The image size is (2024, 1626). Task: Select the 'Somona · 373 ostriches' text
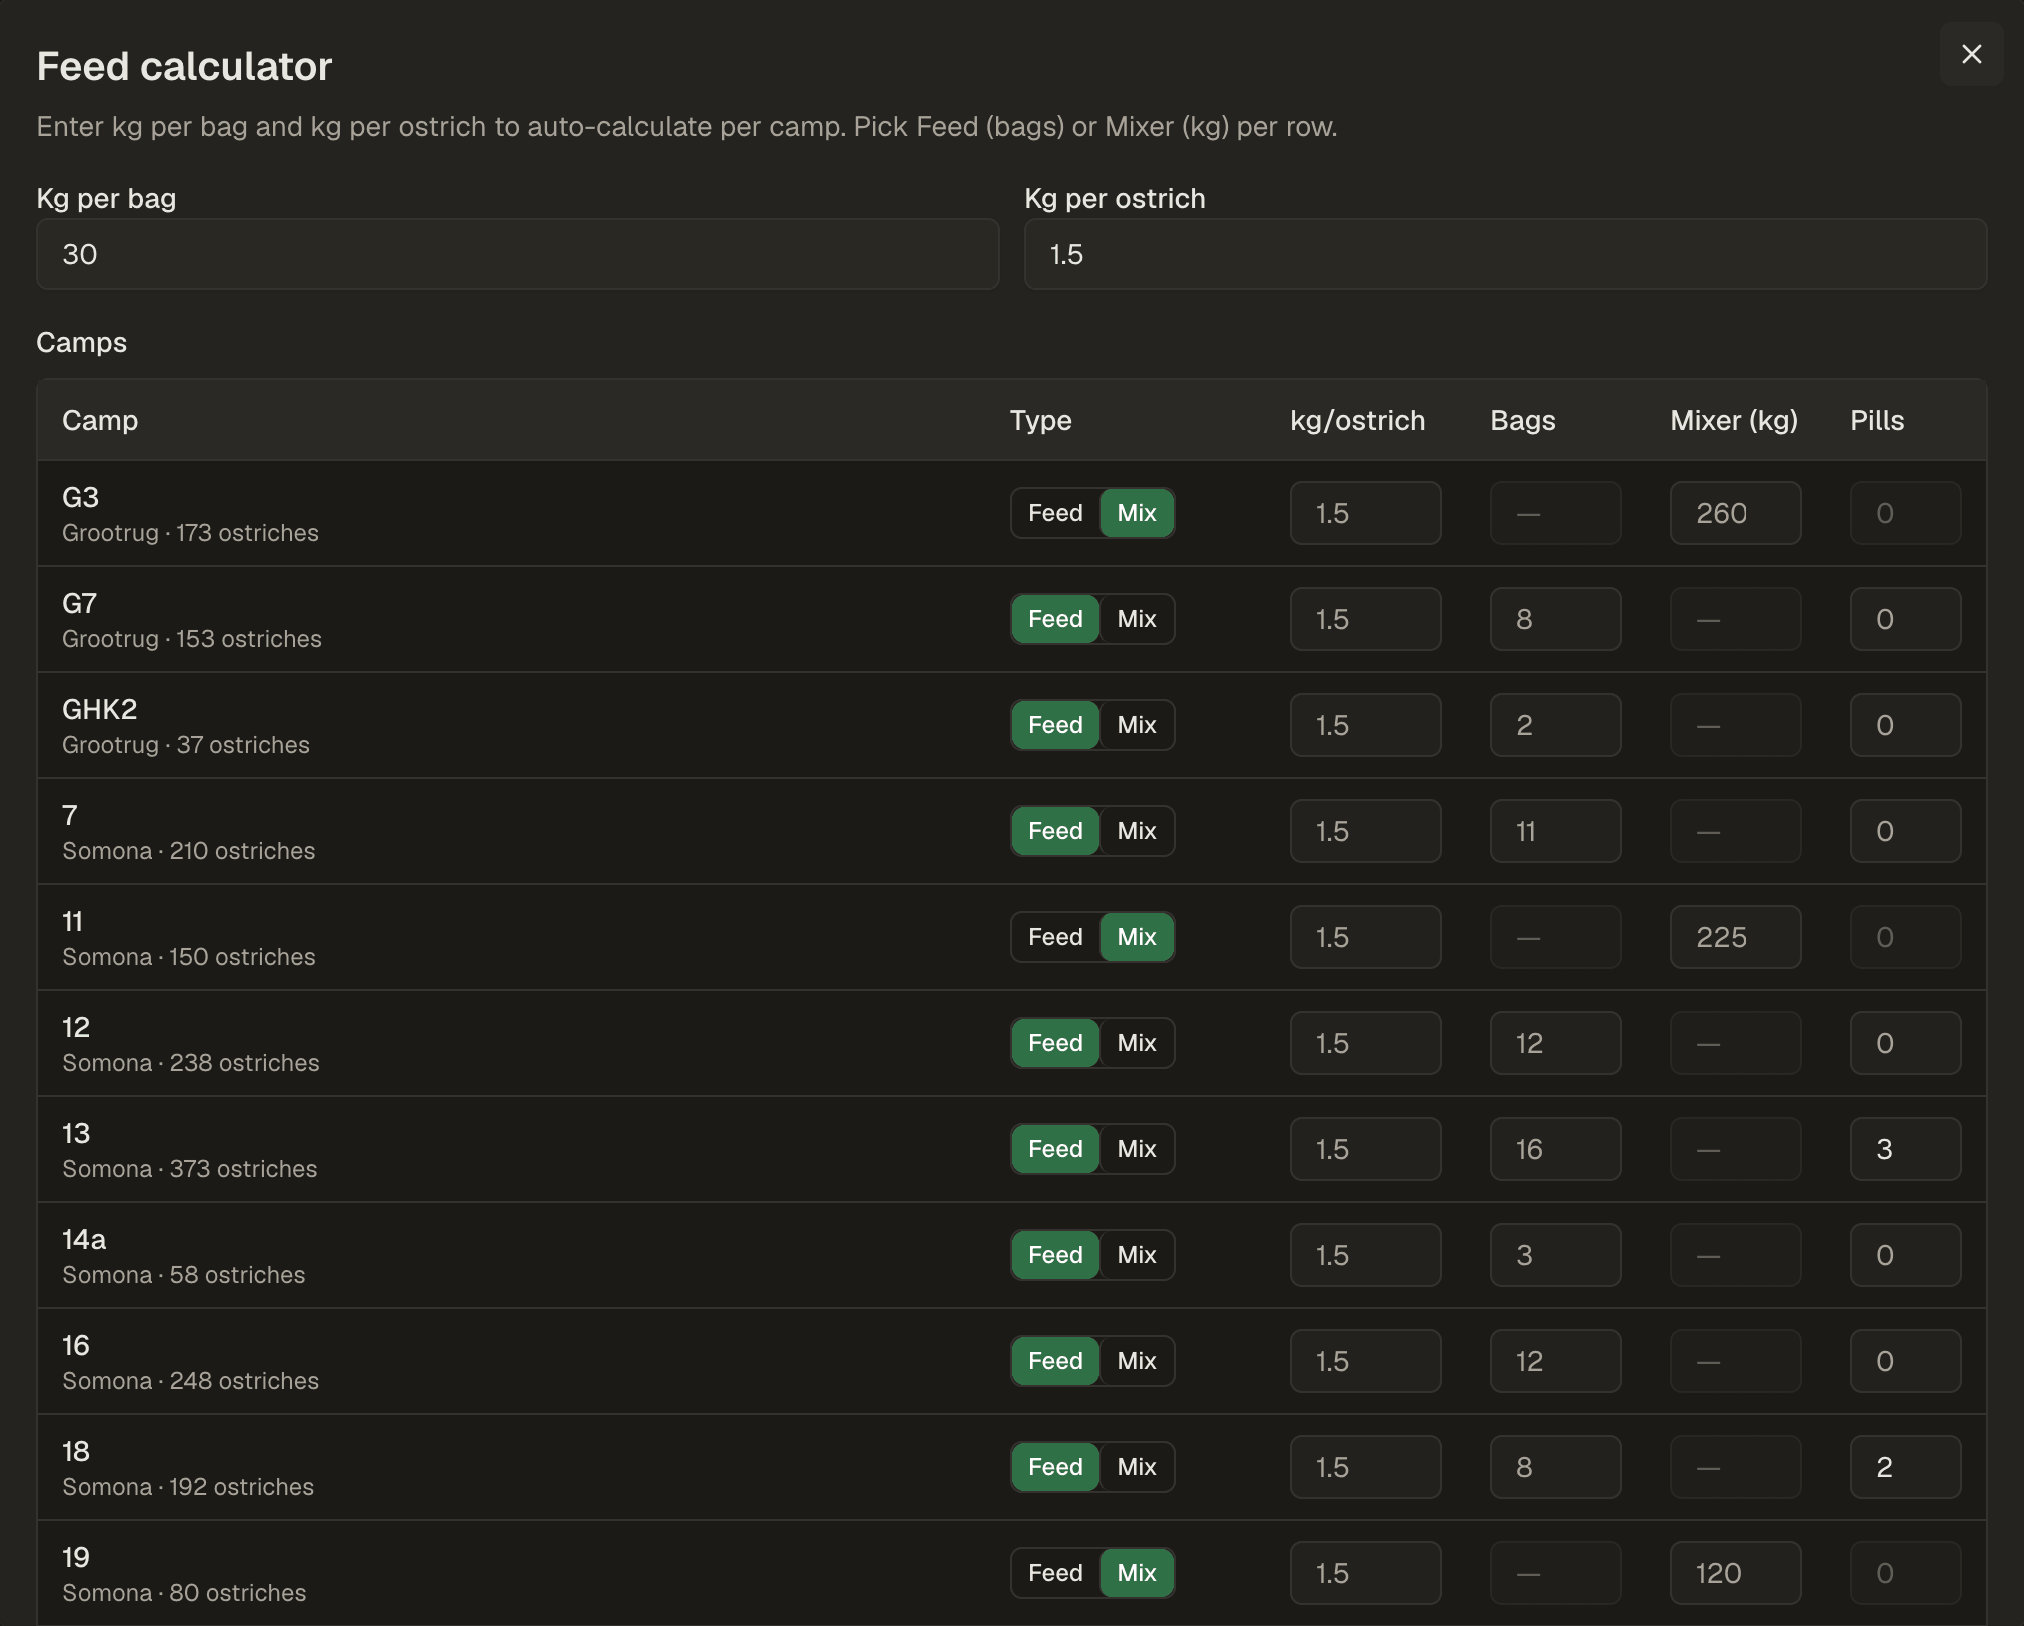(190, 1169)
